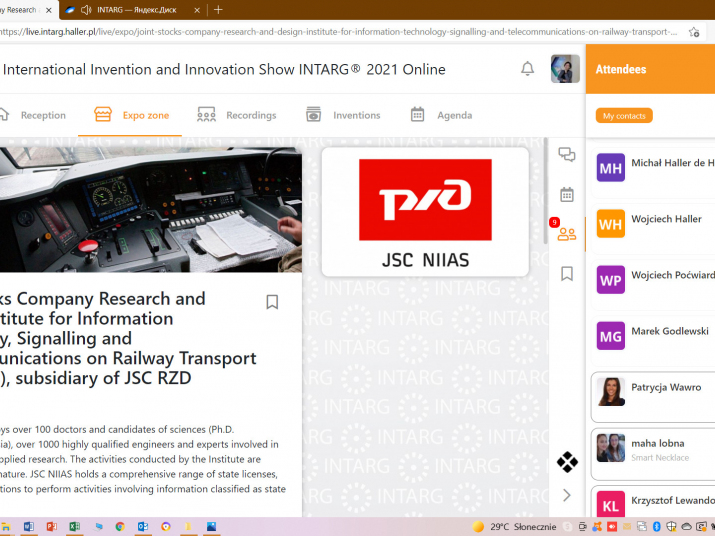Open a new browser tab

[x=218, y=10]
